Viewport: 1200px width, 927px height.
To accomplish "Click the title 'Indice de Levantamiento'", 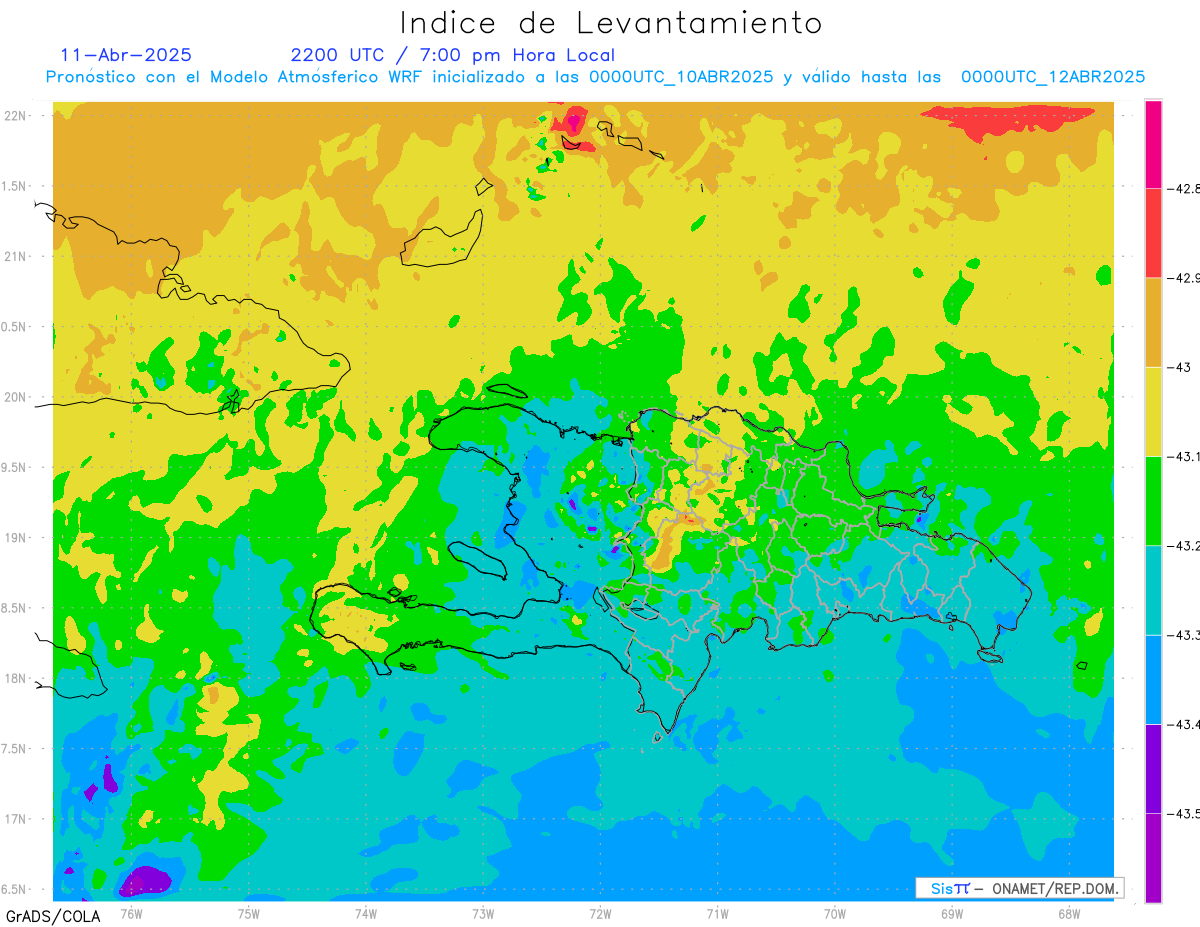I will point(611,23).
